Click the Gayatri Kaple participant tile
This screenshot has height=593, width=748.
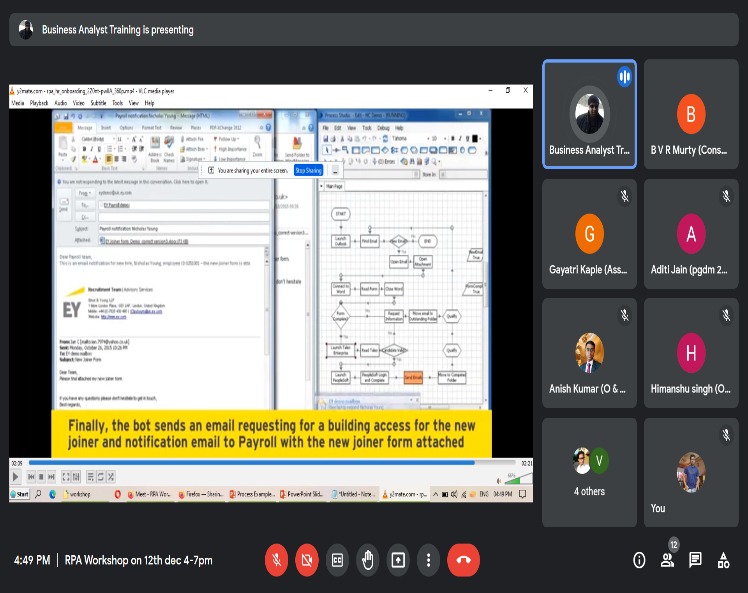point(590,234)
